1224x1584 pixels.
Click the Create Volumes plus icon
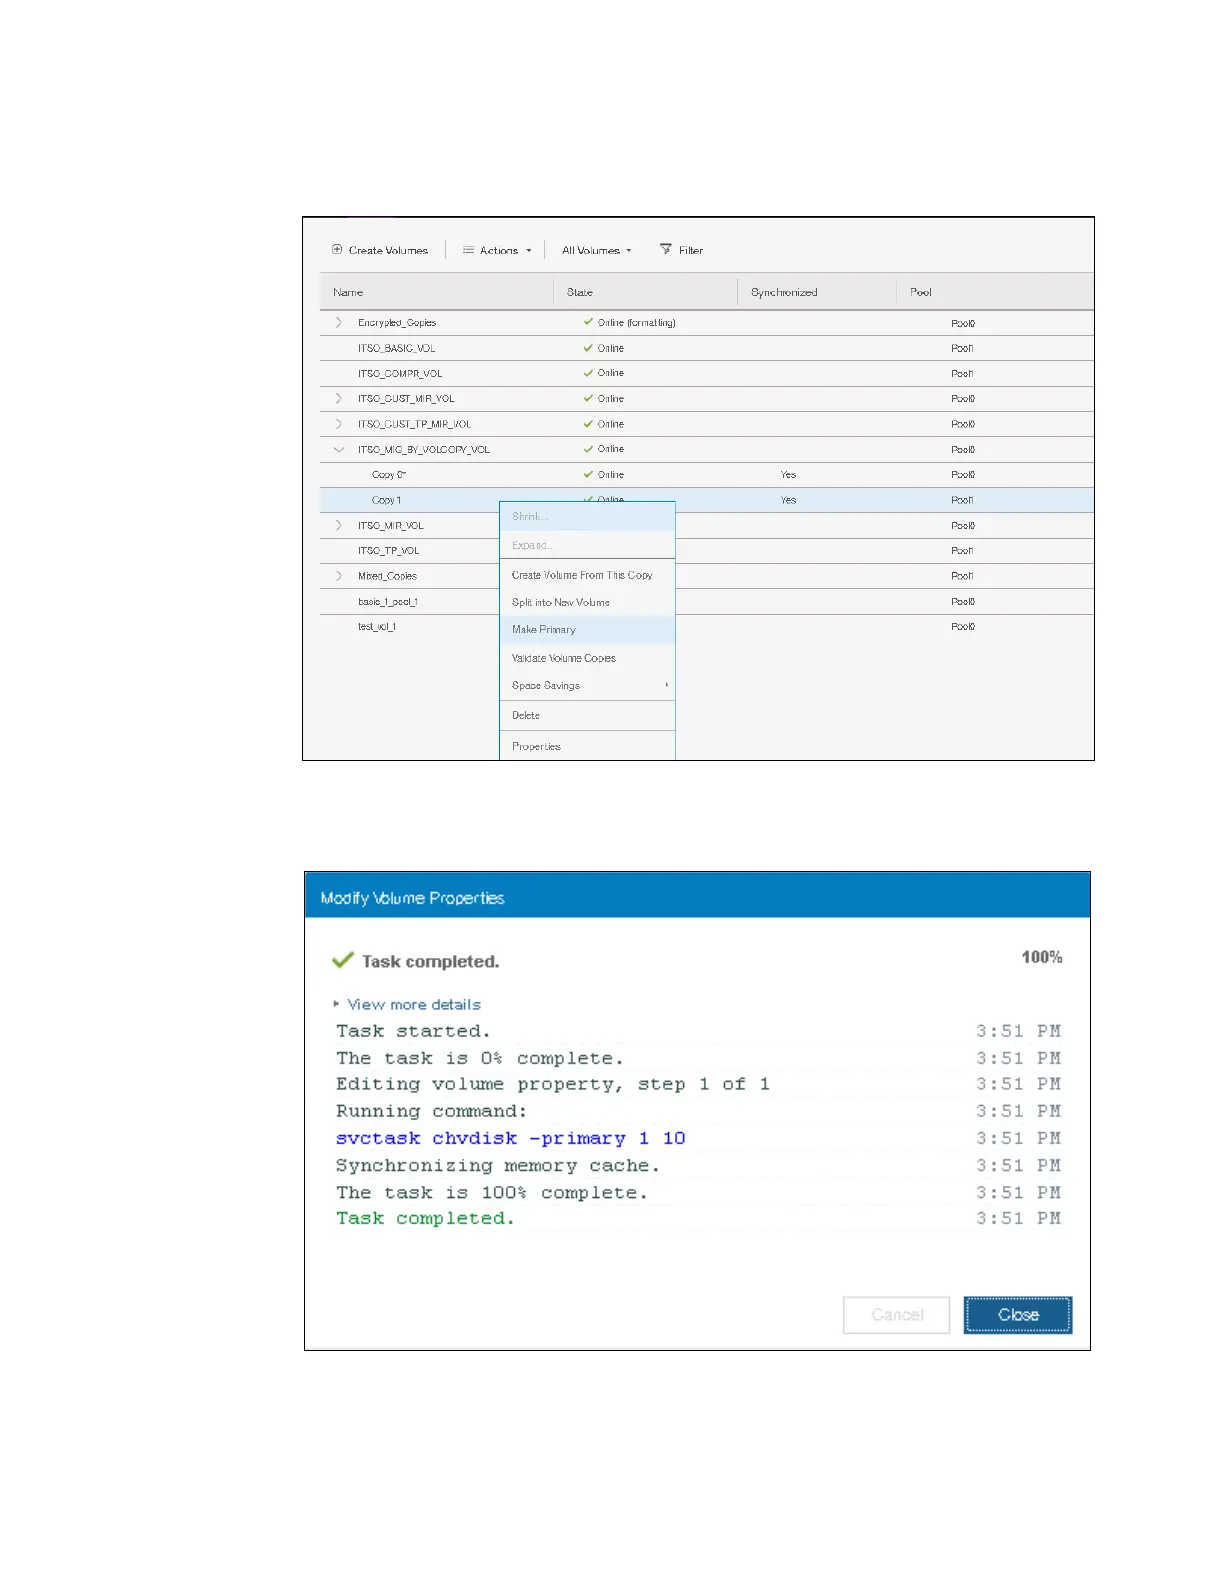click(x=338, y=250)
